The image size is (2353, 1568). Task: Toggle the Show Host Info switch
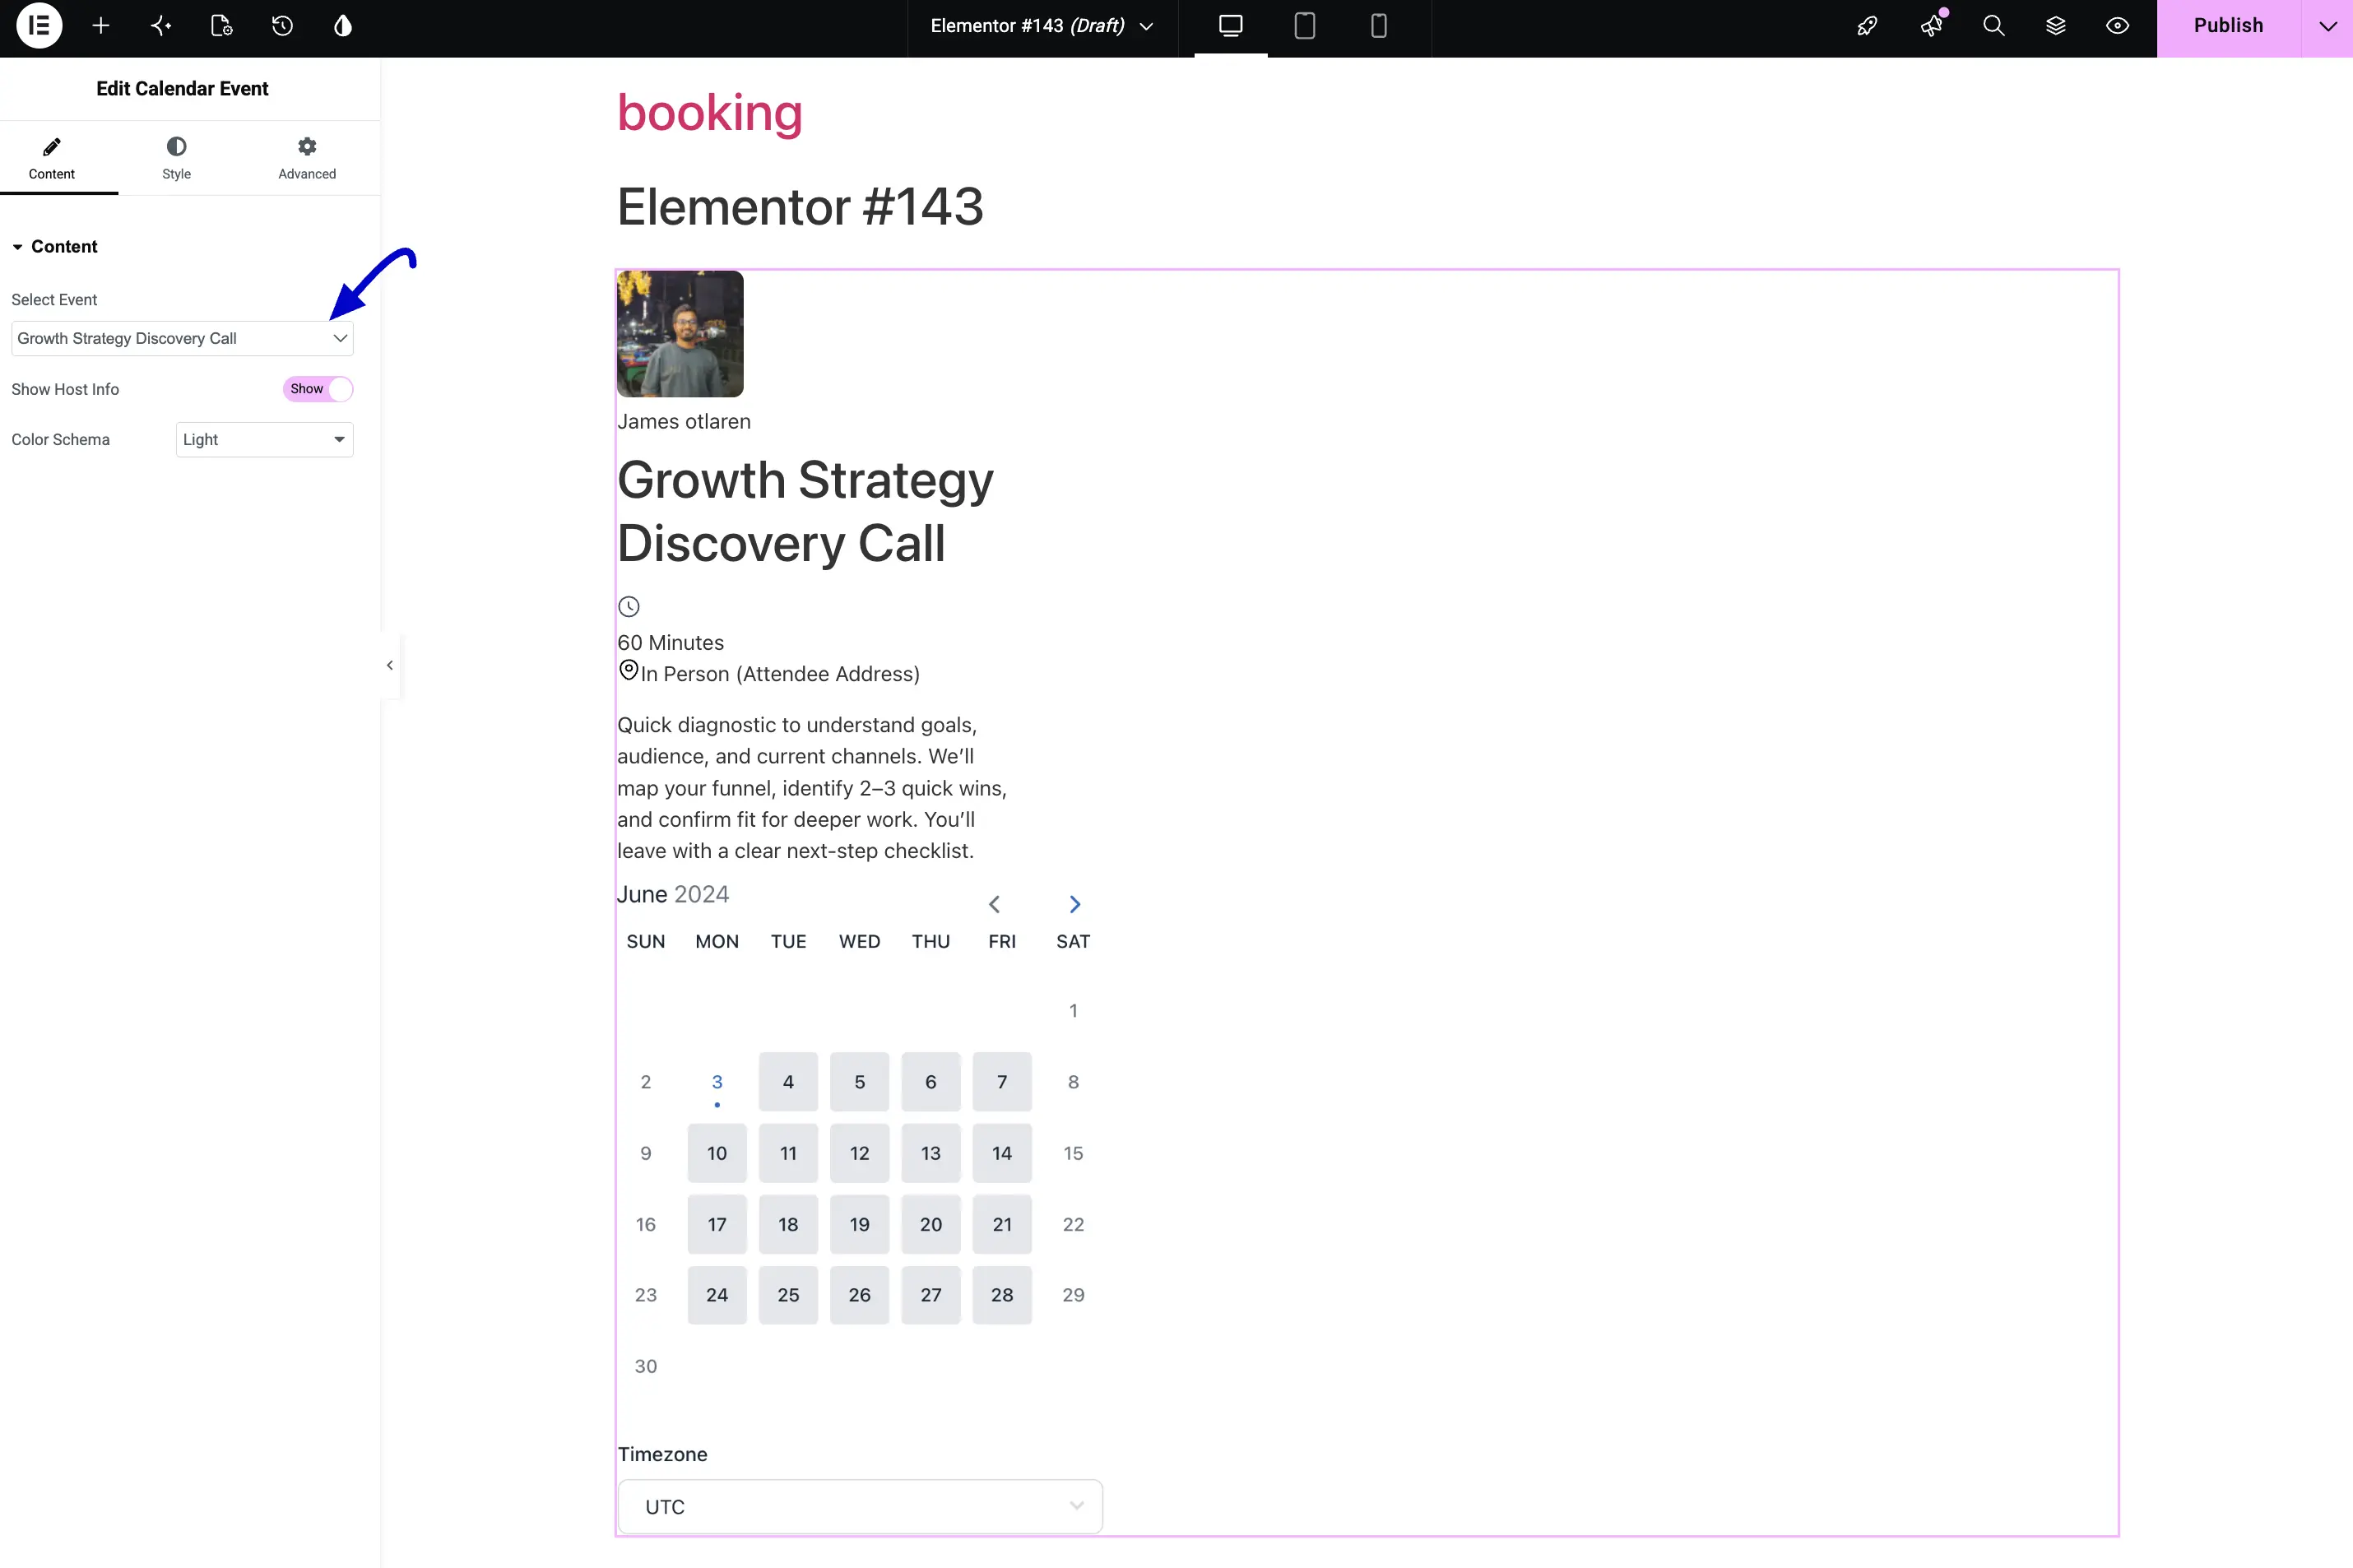(x=318, y=389)
